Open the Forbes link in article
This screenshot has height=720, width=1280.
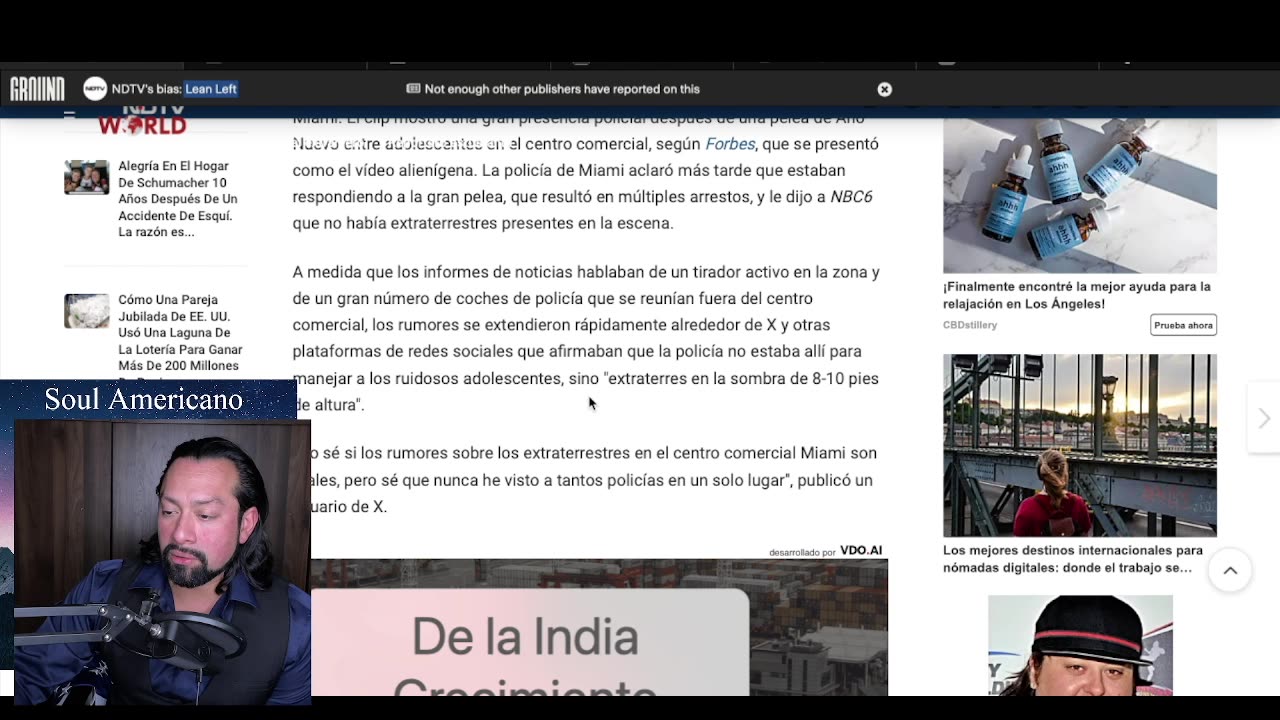click(730, 144)
